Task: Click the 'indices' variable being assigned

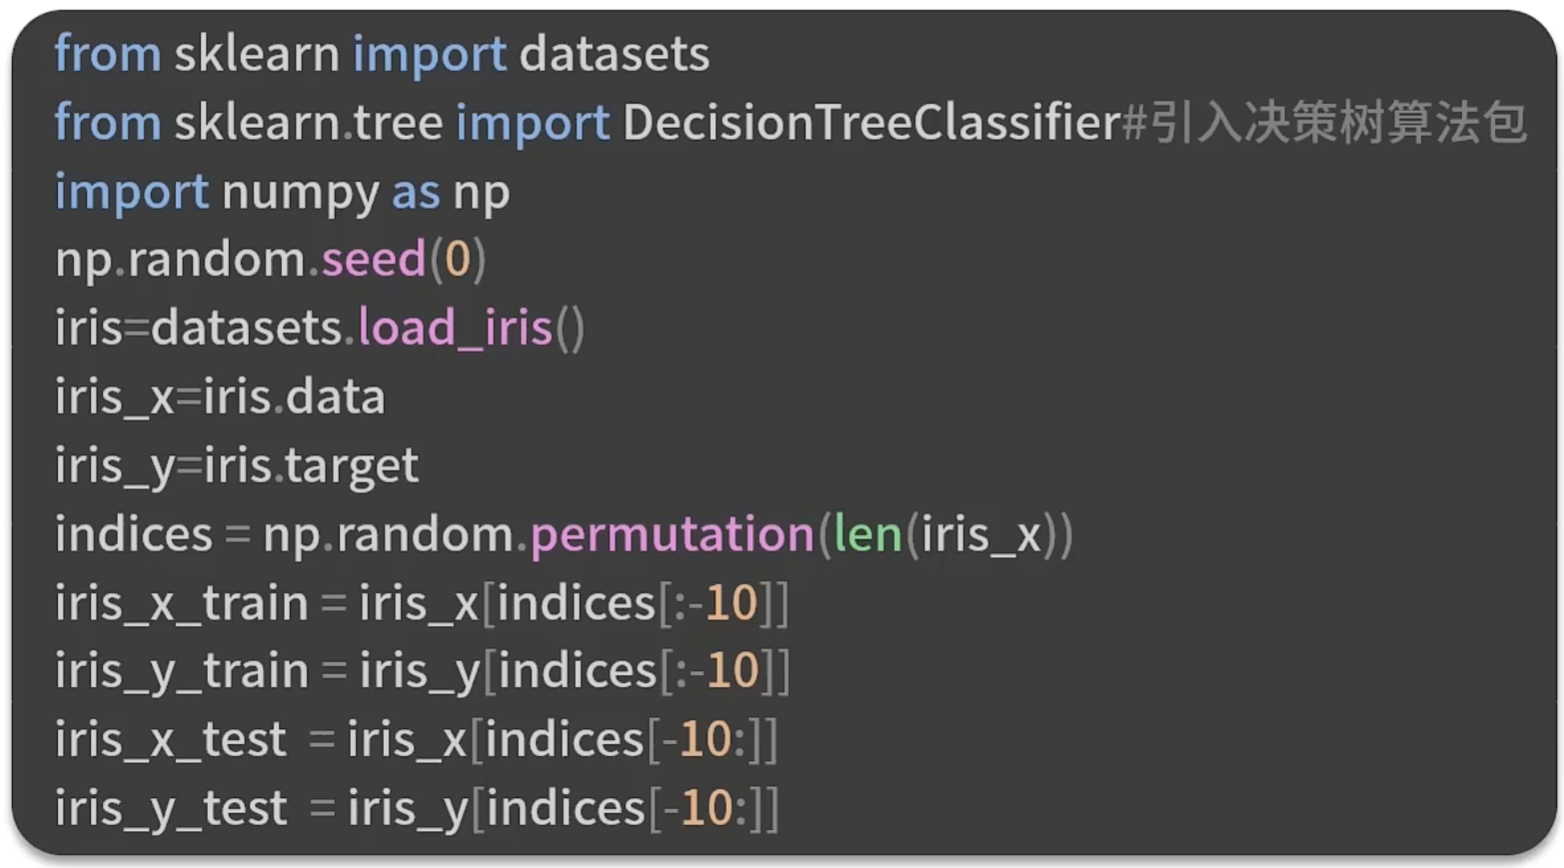Action: pyautogui.click(x=133, y=534)
